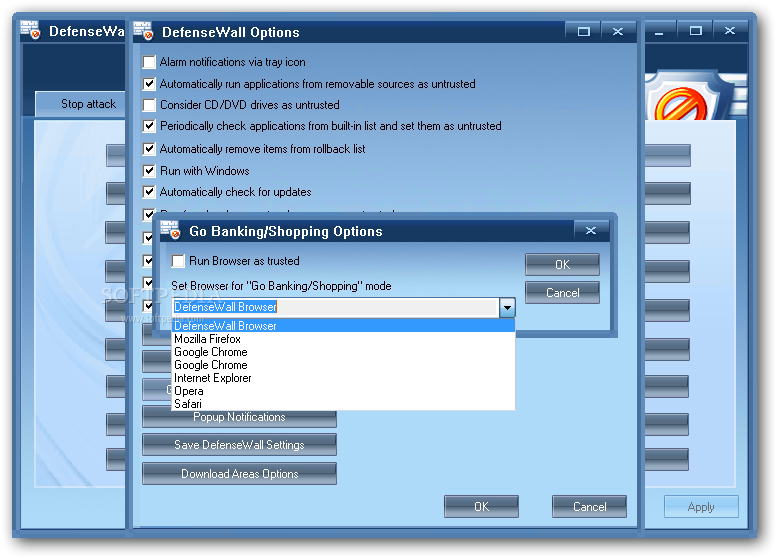This screenshot has width=777, height=558.
Task: Check Run Browser as trusted
Action: pyautogui.click(x=178, y=261)
